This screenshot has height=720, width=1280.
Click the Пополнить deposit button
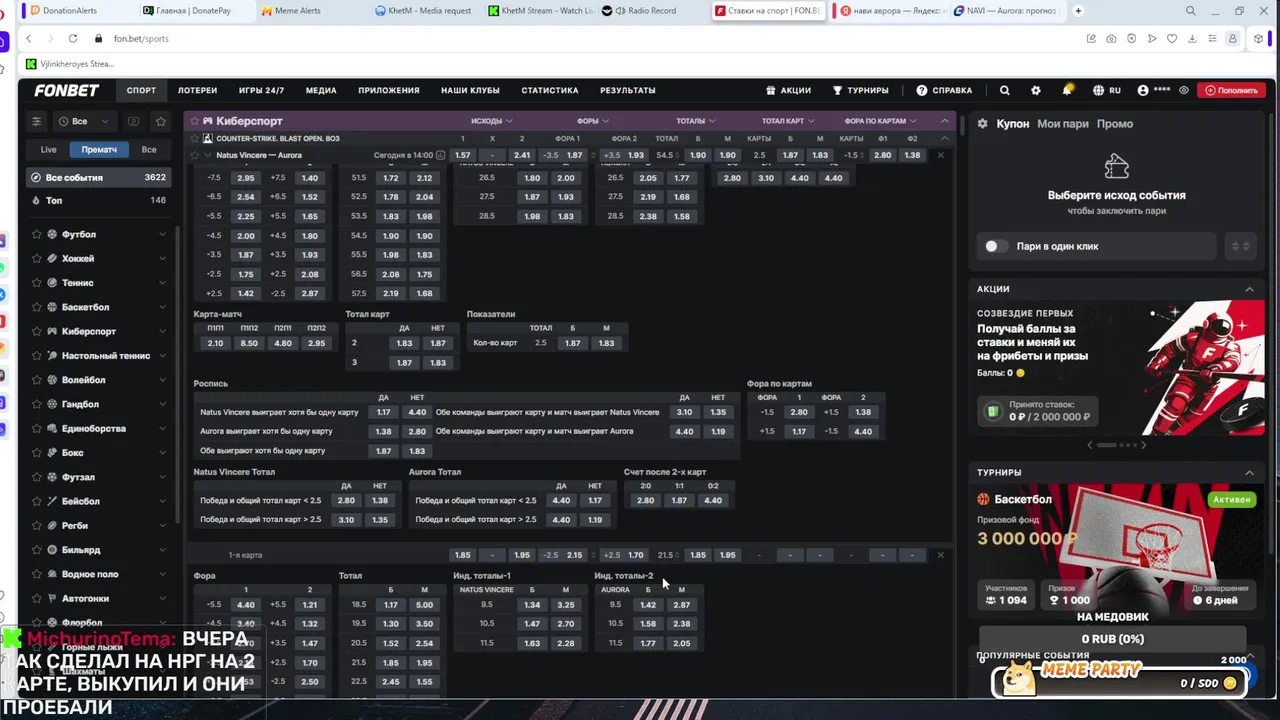click(1231, 90)
